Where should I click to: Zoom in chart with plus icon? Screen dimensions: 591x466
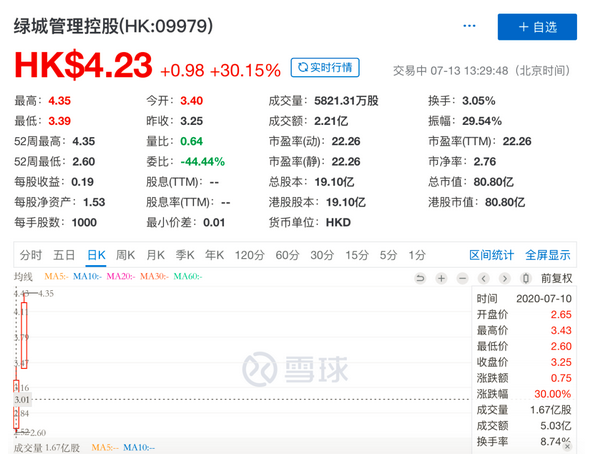point(441,279)
